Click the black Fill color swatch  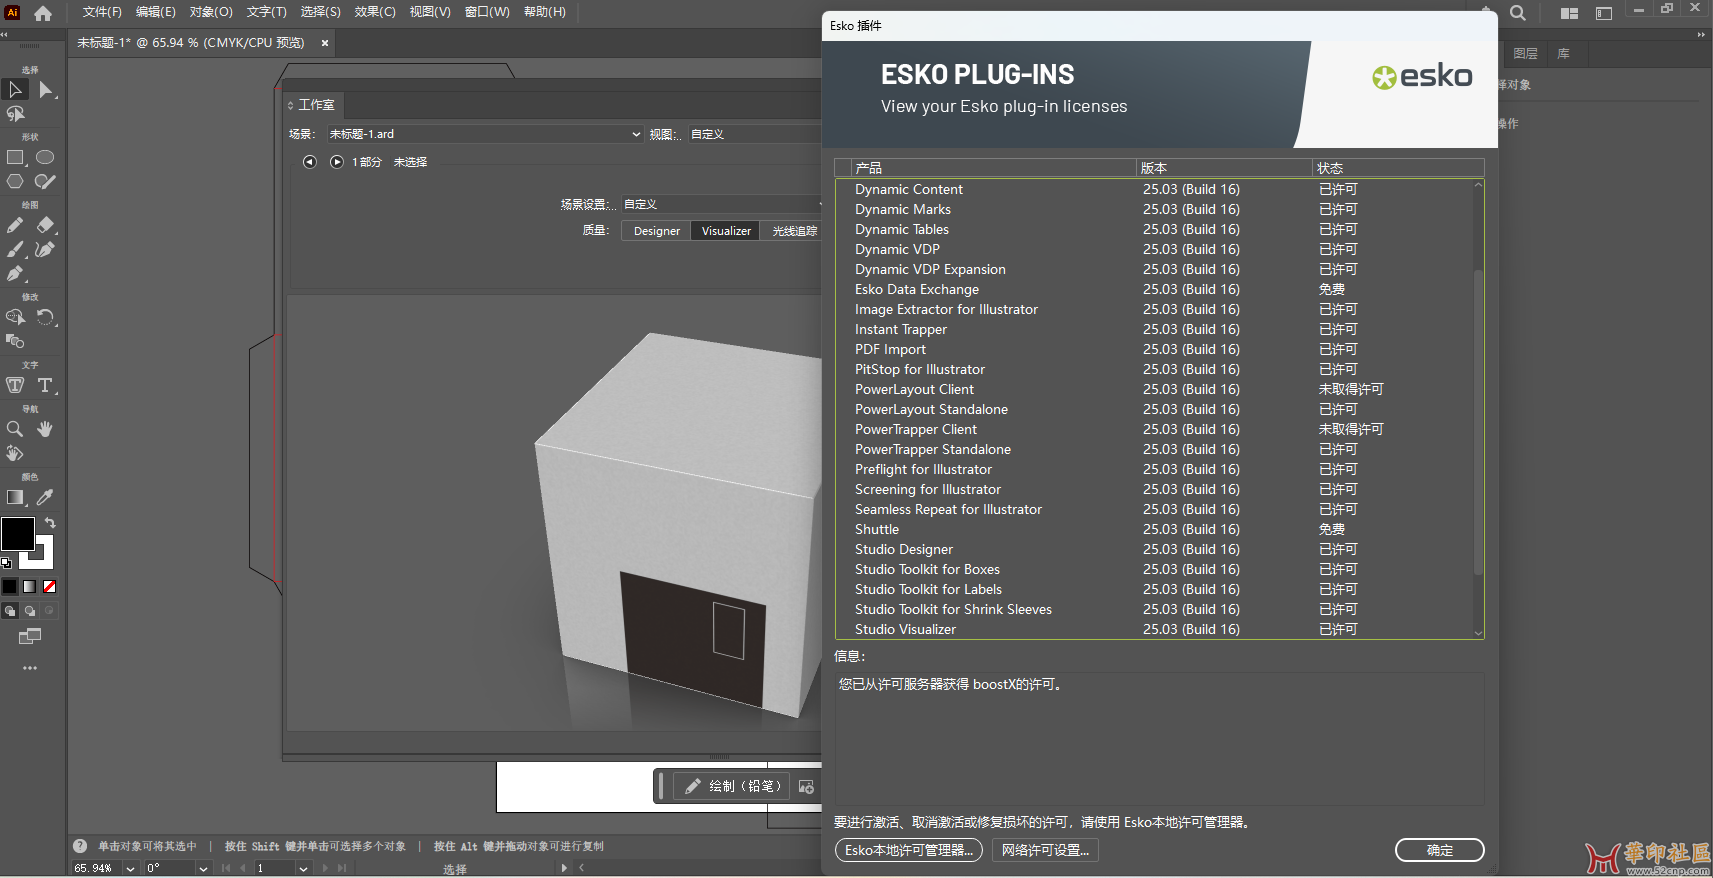17,534
